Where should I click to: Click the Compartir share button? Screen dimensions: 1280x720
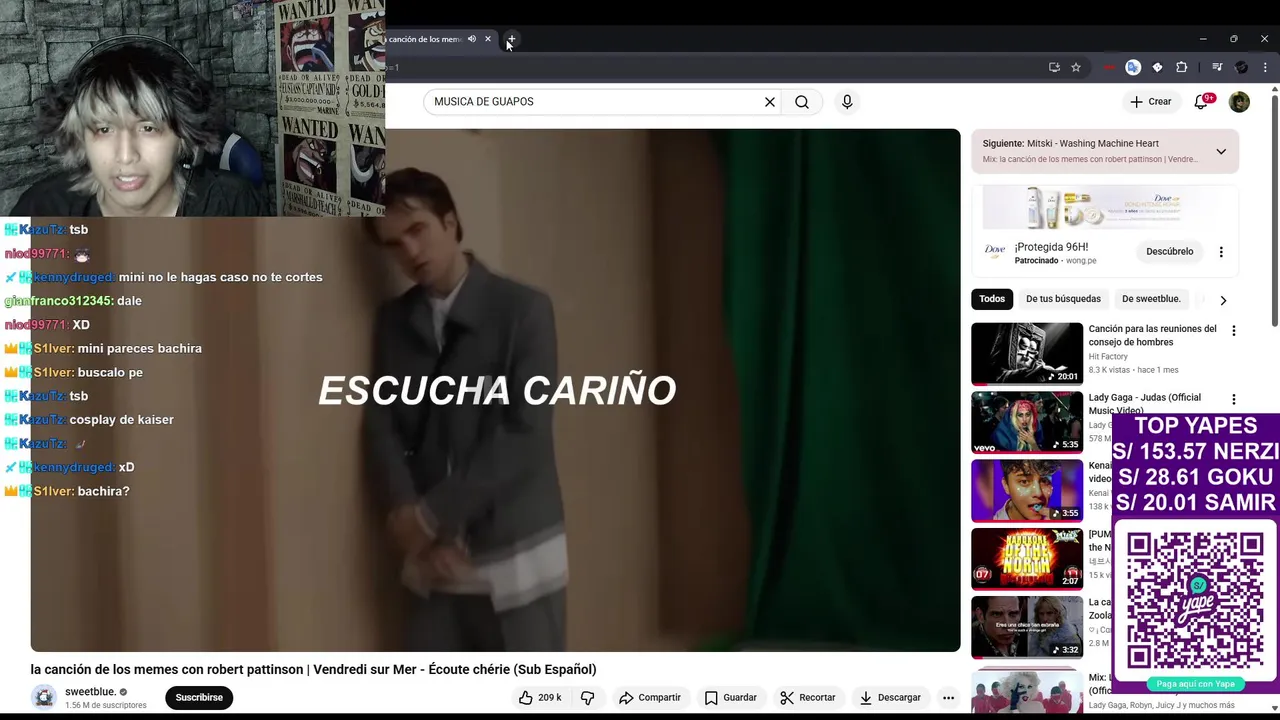click(650, 697)
